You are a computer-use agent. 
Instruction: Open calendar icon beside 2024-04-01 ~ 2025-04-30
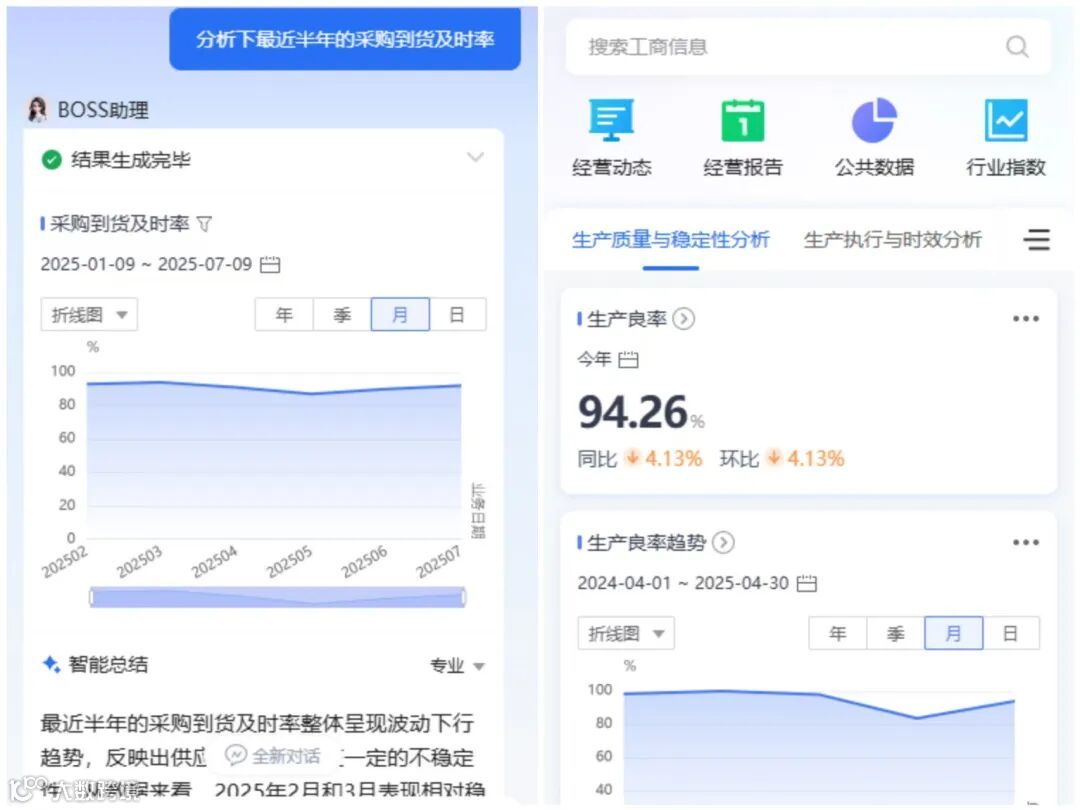(807, 583)
